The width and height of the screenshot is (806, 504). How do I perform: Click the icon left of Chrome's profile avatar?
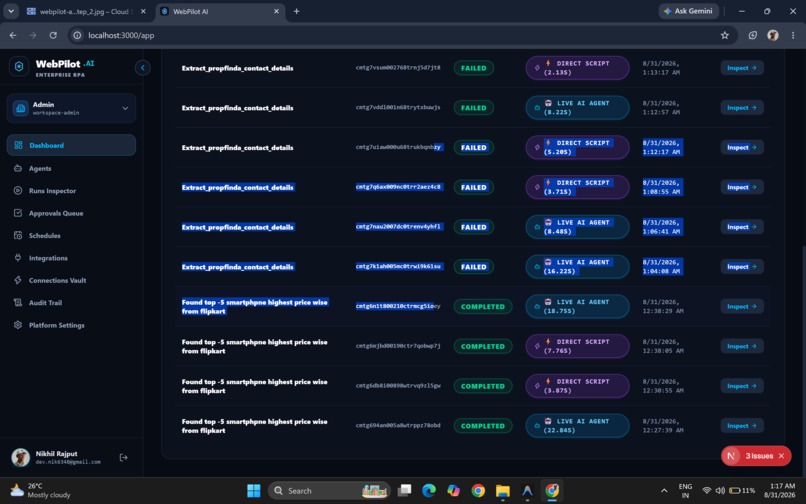(753, 35)
